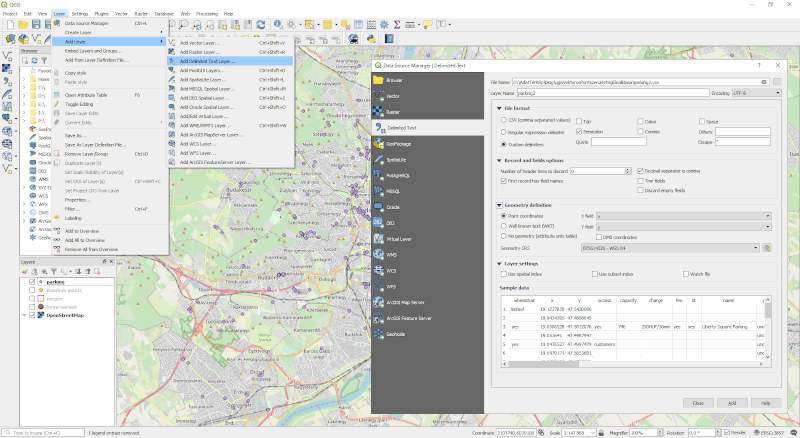Screen dimensions: 800x438
Task: Toggle visibility of the parking layer
Action: coord(32,282)
